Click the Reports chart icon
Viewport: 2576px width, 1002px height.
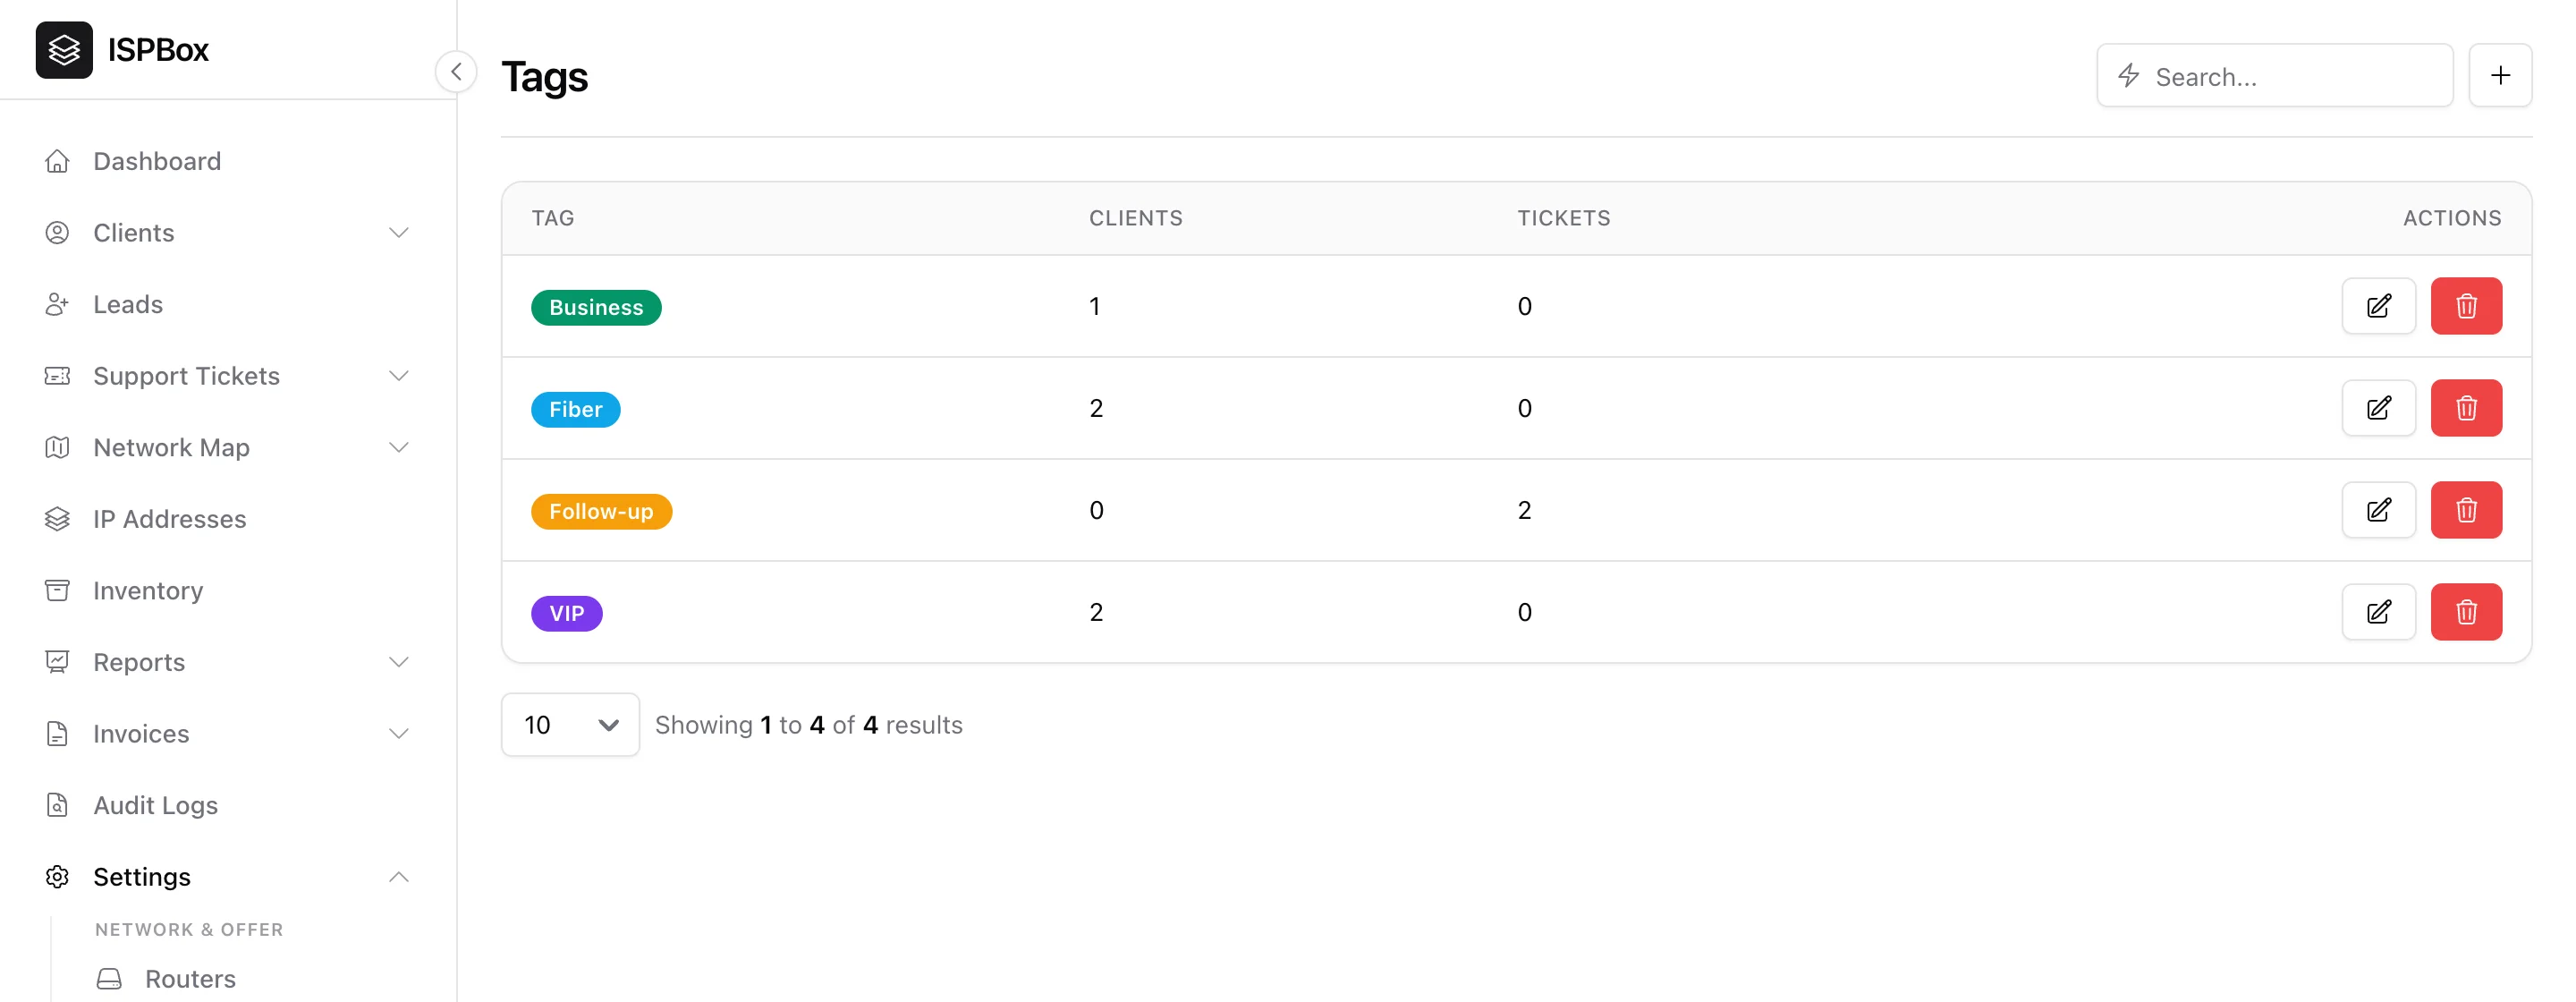point(57,662)
